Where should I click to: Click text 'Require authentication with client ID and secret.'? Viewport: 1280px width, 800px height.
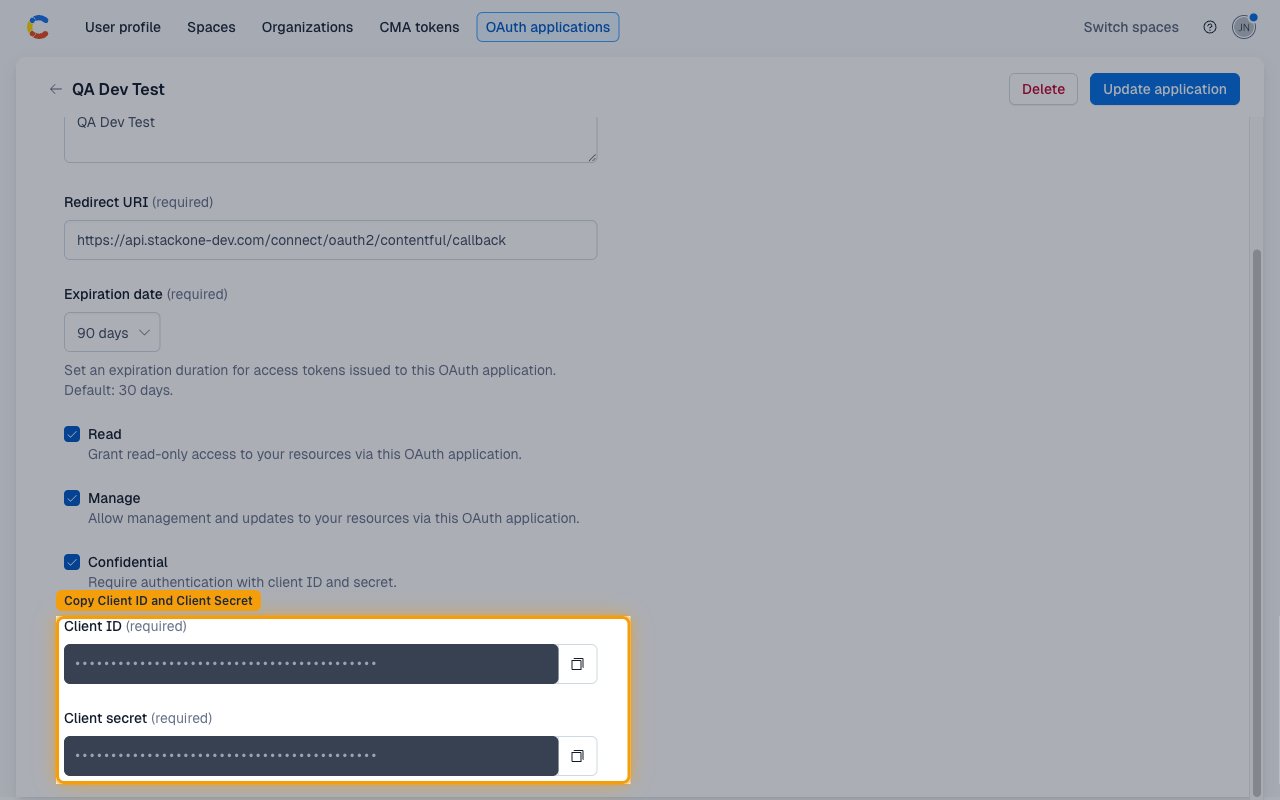tap(242, 582)
